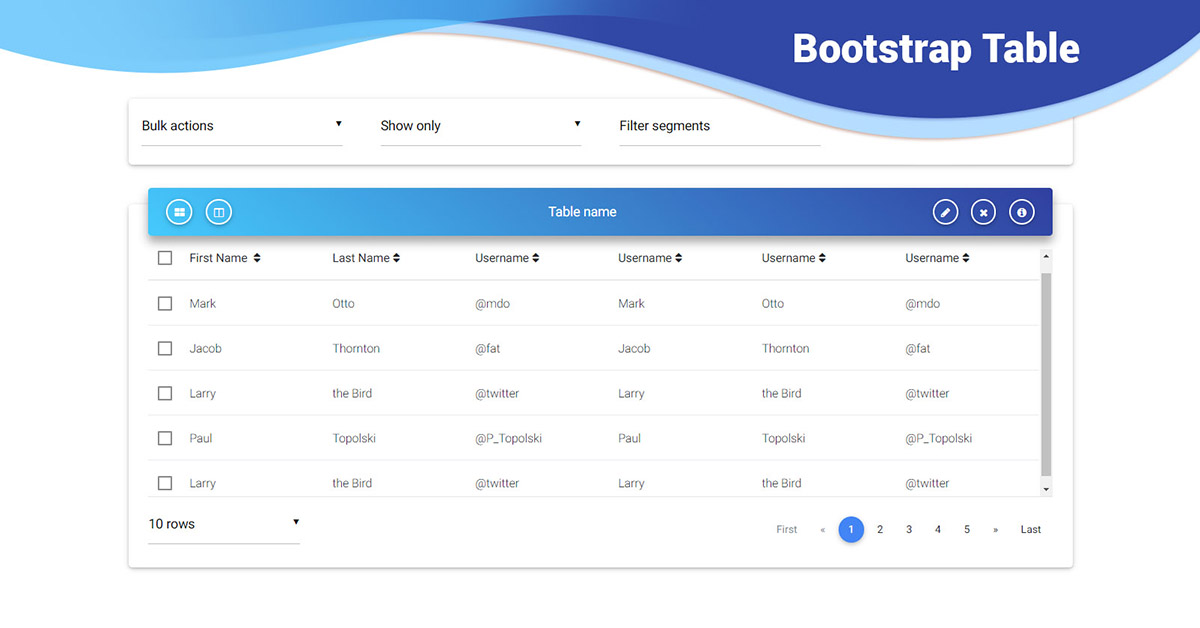Jump to the Last page
Screen dimensions: 1200x628
[x=1030, y=529]
